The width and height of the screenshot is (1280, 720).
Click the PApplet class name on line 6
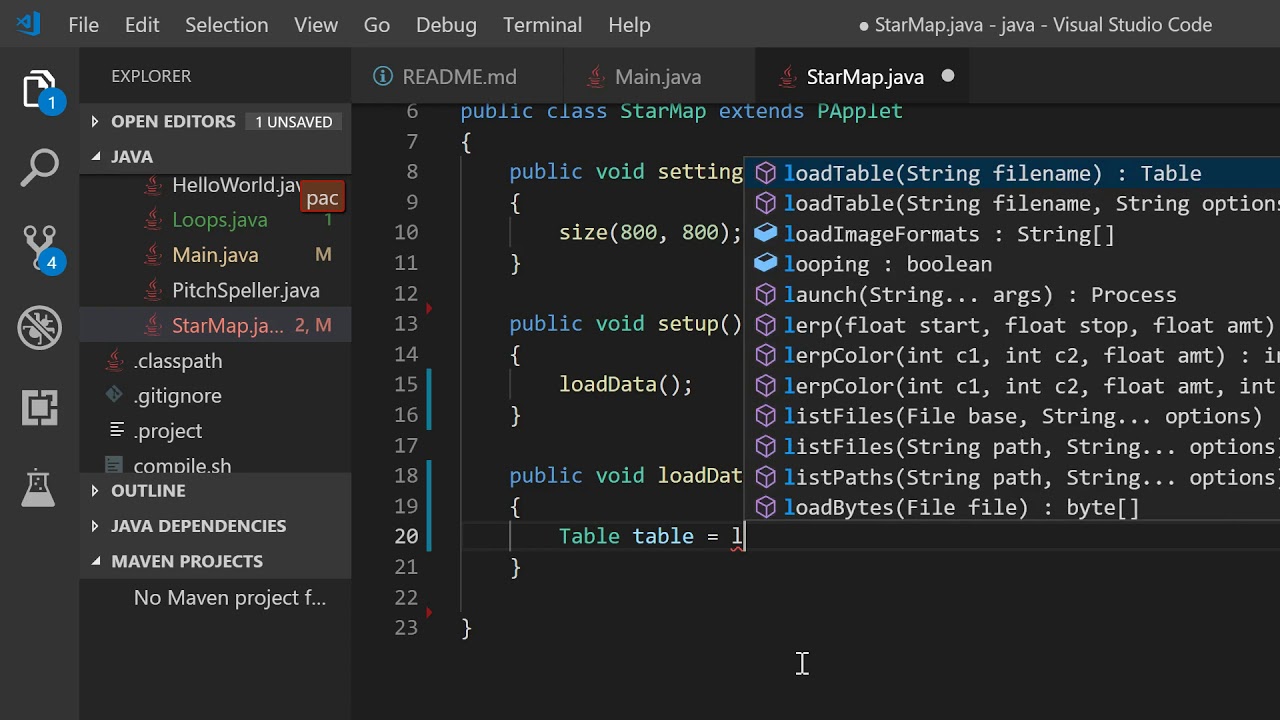click(x=860, y=111)
